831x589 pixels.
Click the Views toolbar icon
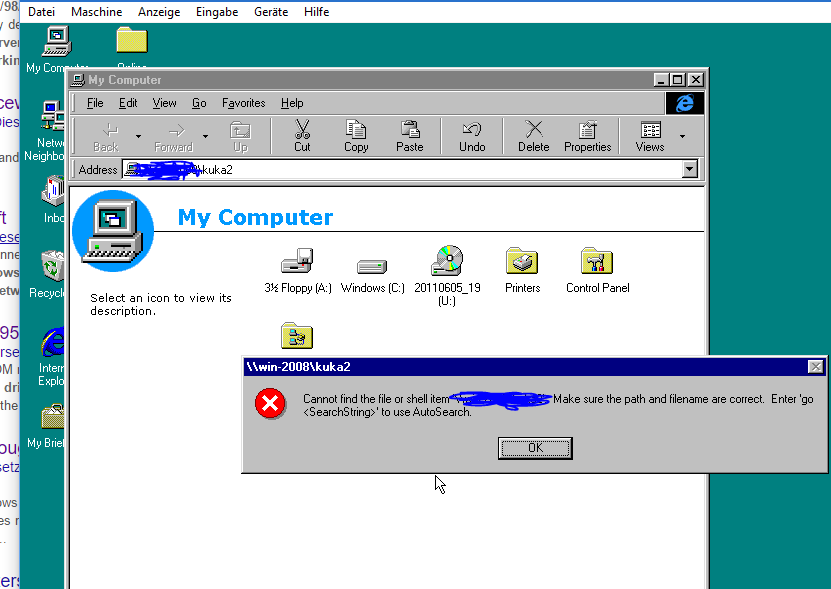(x=650, y=136)
